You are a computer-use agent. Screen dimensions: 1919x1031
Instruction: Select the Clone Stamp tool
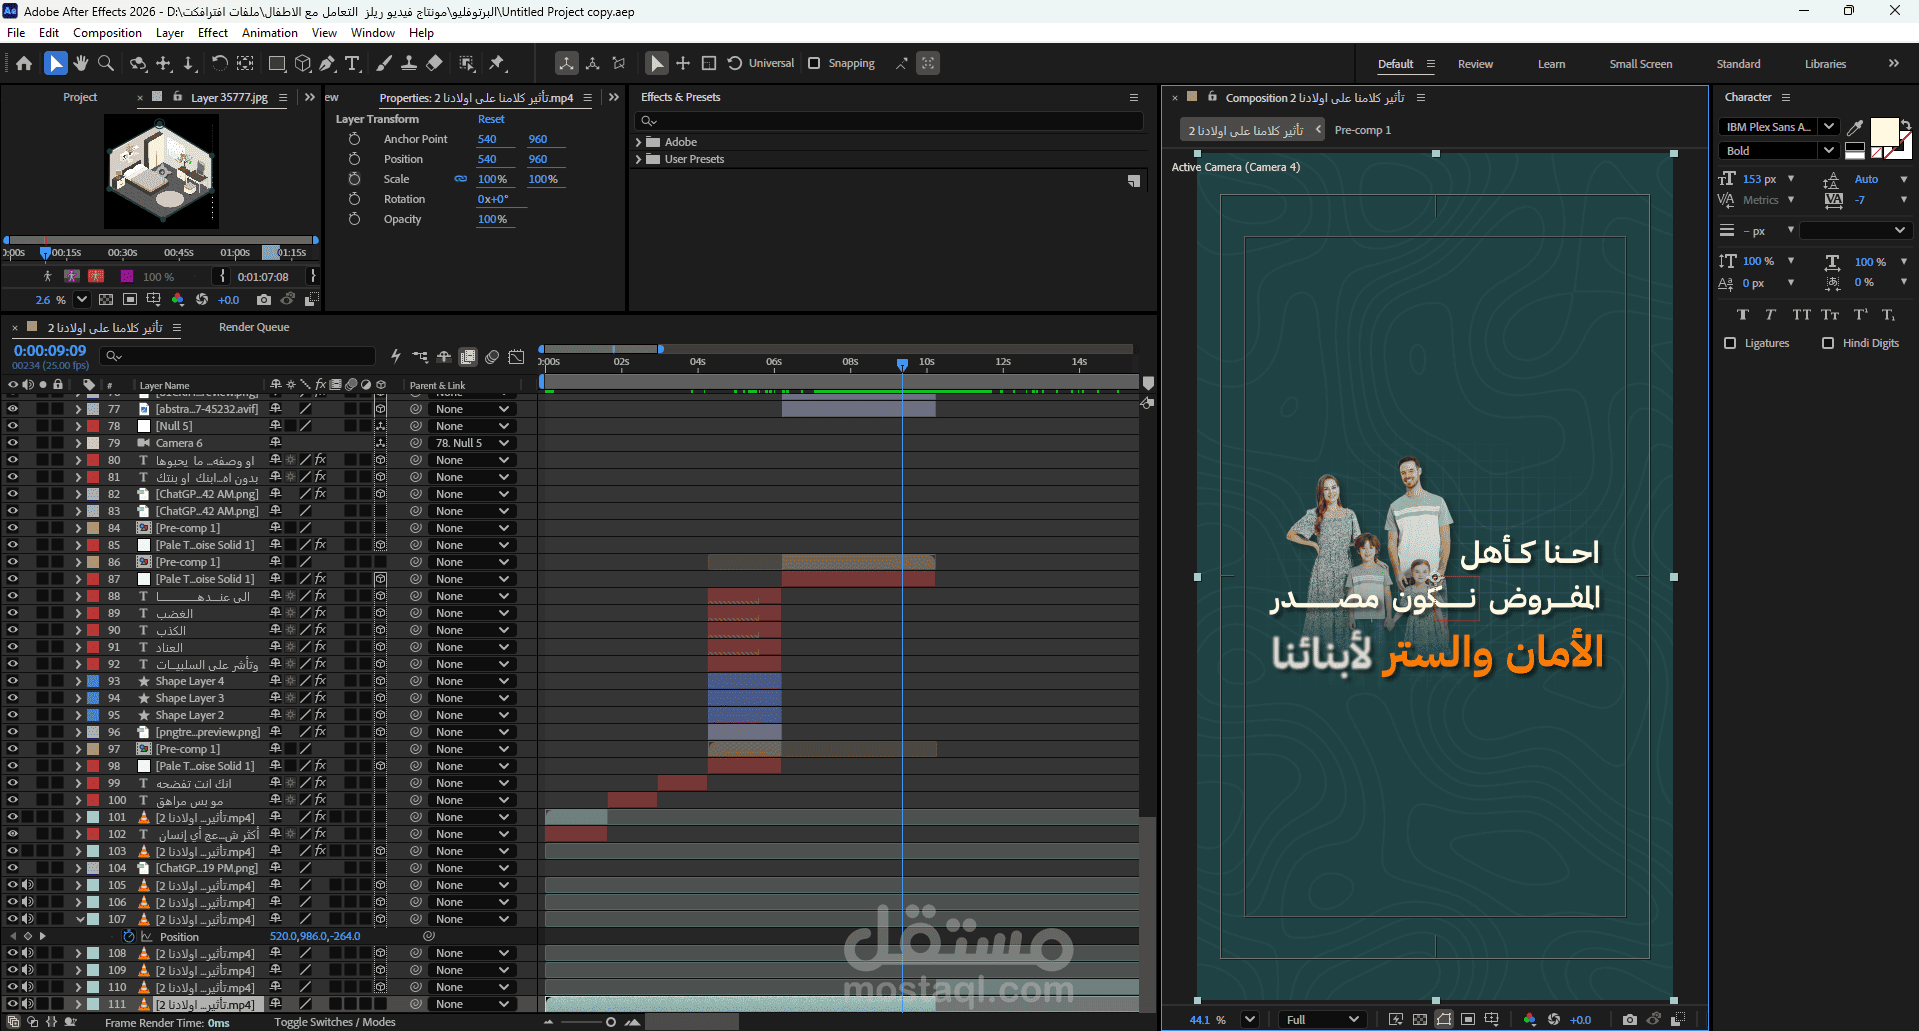point(409,63)
